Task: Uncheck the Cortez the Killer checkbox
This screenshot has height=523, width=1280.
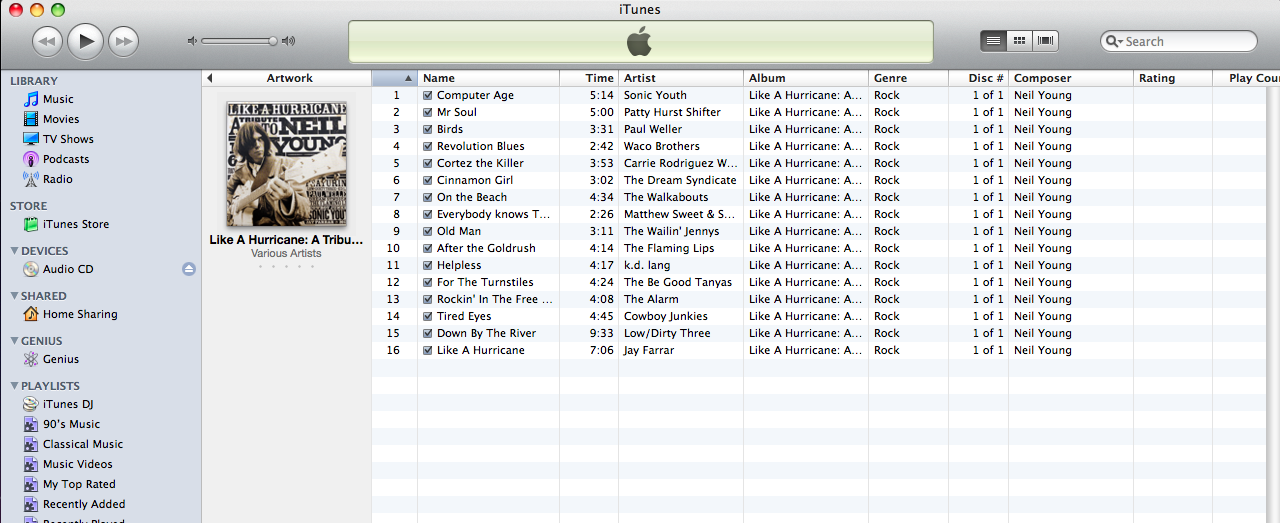Action: click(x=428, y=163)
